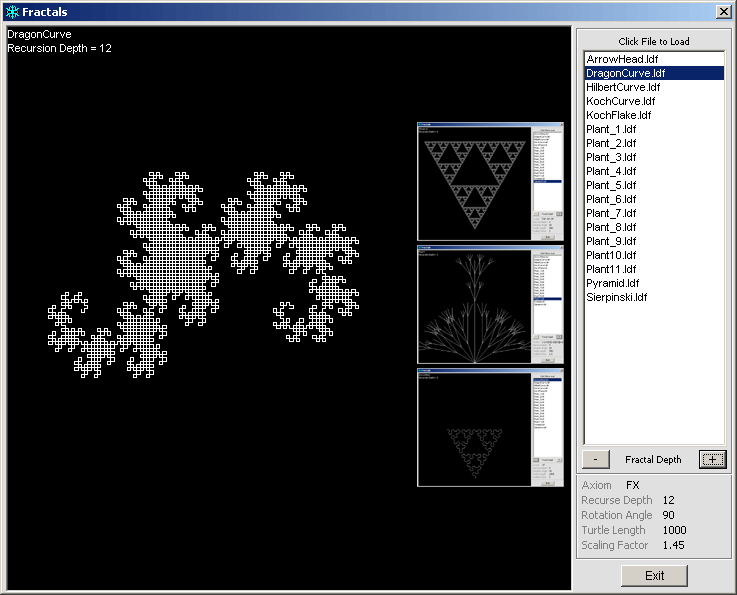Decrease fractal depth with minus button

[595, 459]
